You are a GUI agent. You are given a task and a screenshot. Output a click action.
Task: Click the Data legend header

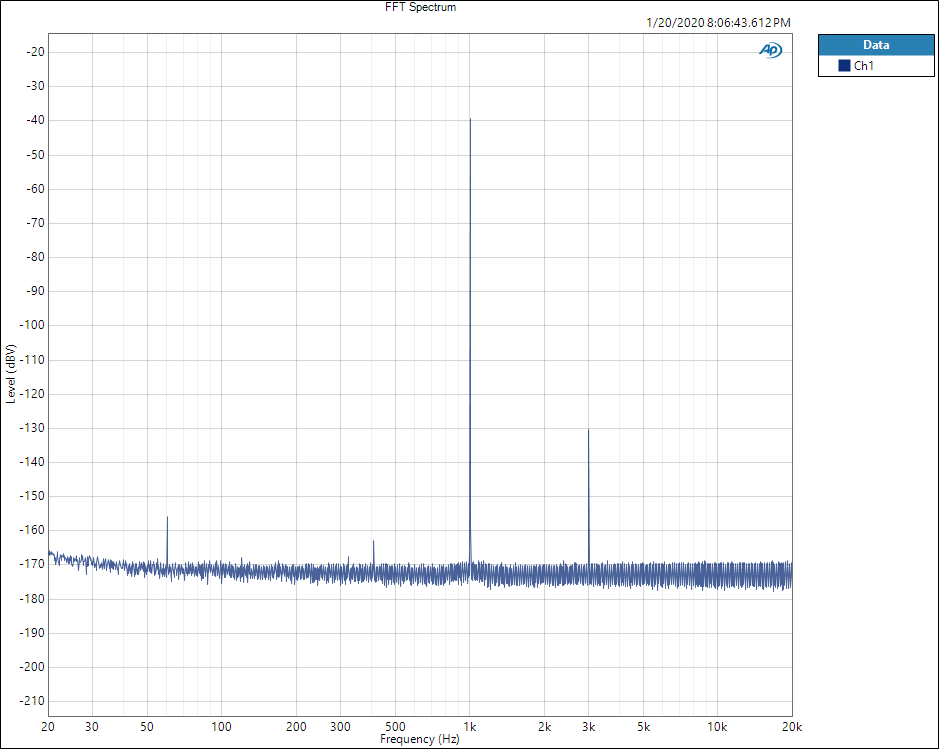(876, 45)
